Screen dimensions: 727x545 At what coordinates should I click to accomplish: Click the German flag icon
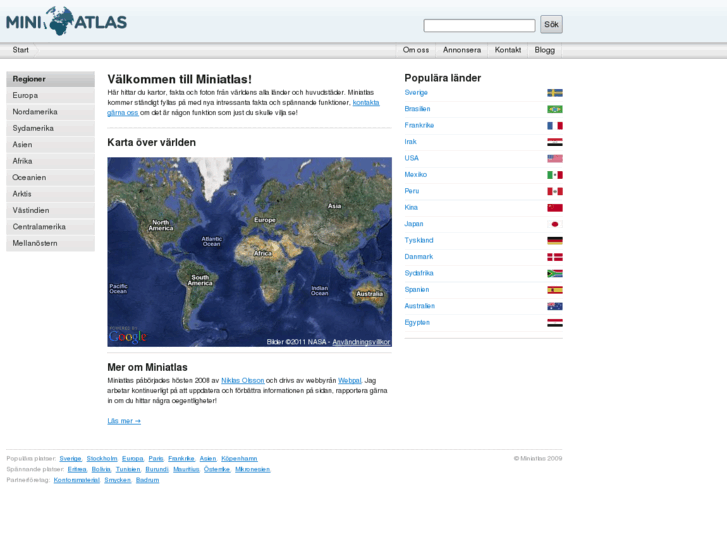pos(555,241)
